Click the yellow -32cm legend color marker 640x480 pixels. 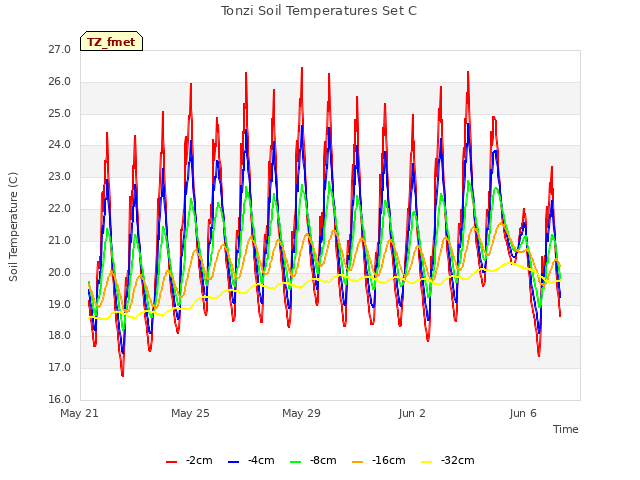(427, 462)
